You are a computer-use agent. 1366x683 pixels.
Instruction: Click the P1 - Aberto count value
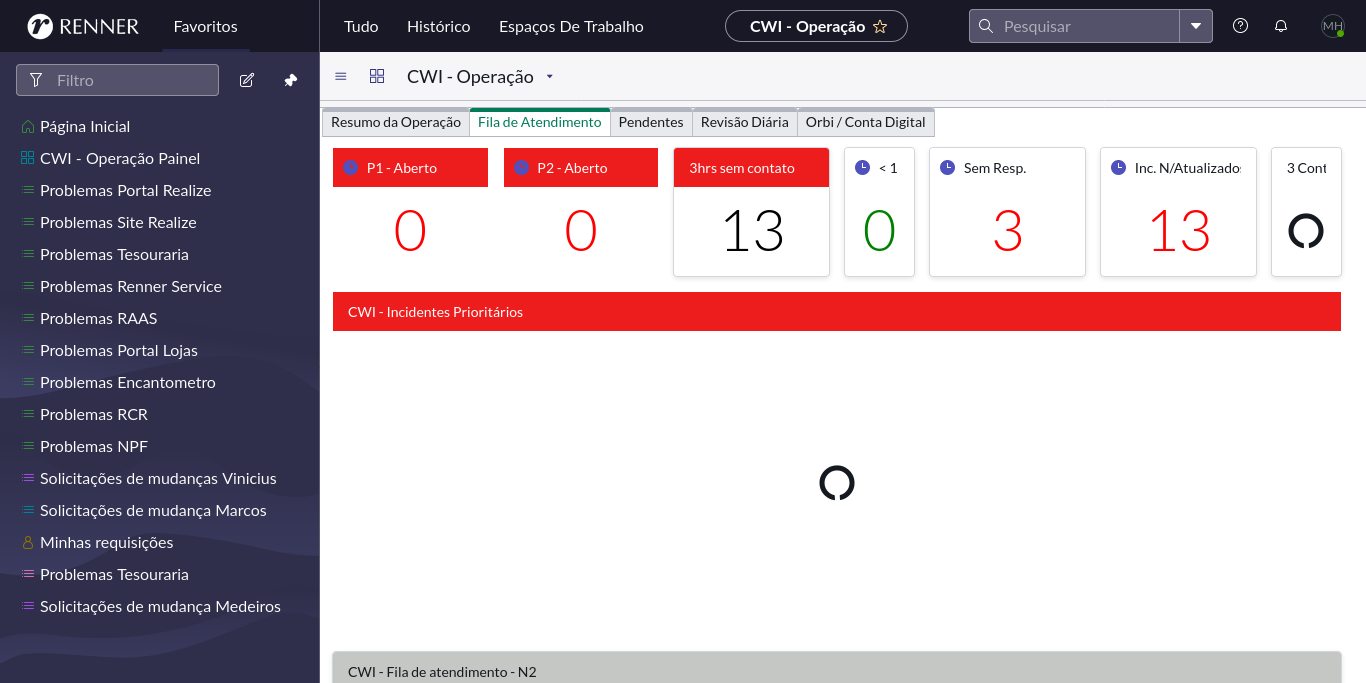tap(410, 231)
